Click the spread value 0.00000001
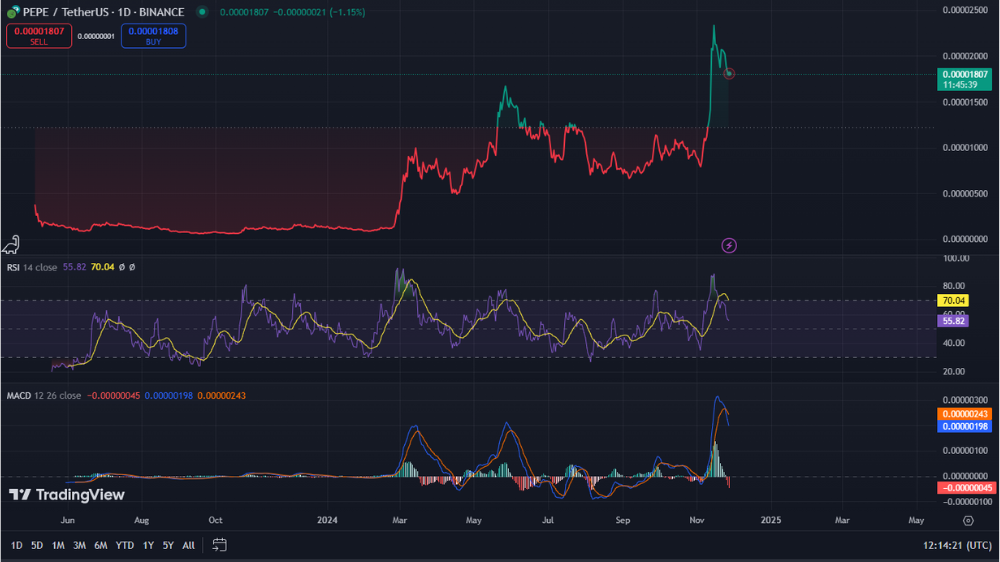 pos(96,36)
